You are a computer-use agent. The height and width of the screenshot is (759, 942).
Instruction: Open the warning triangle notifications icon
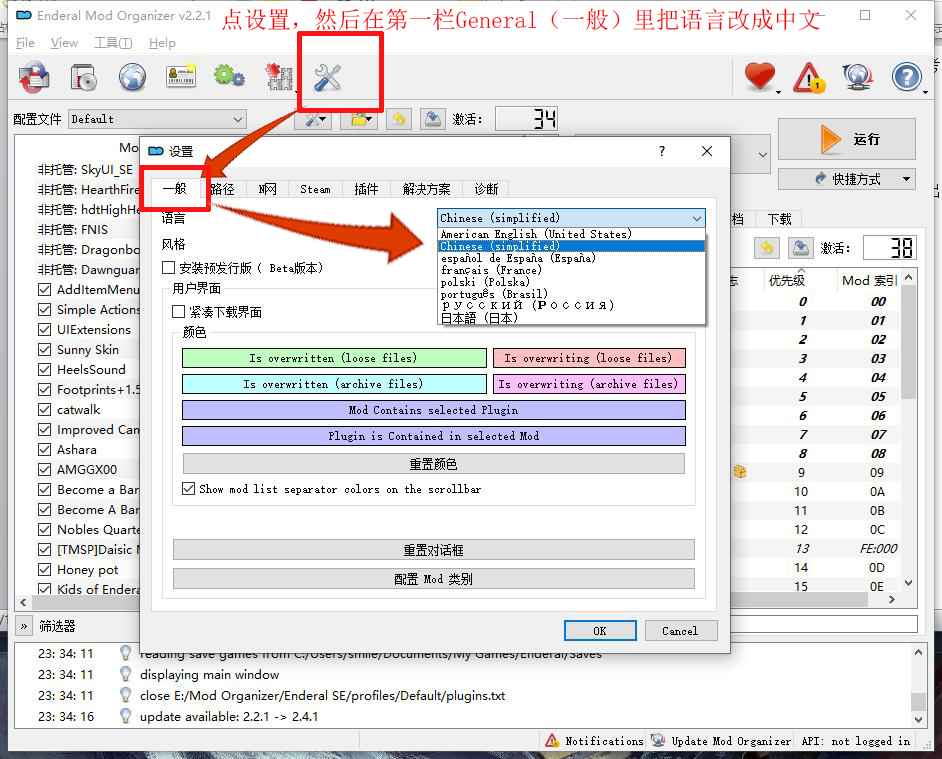(809, 78)
